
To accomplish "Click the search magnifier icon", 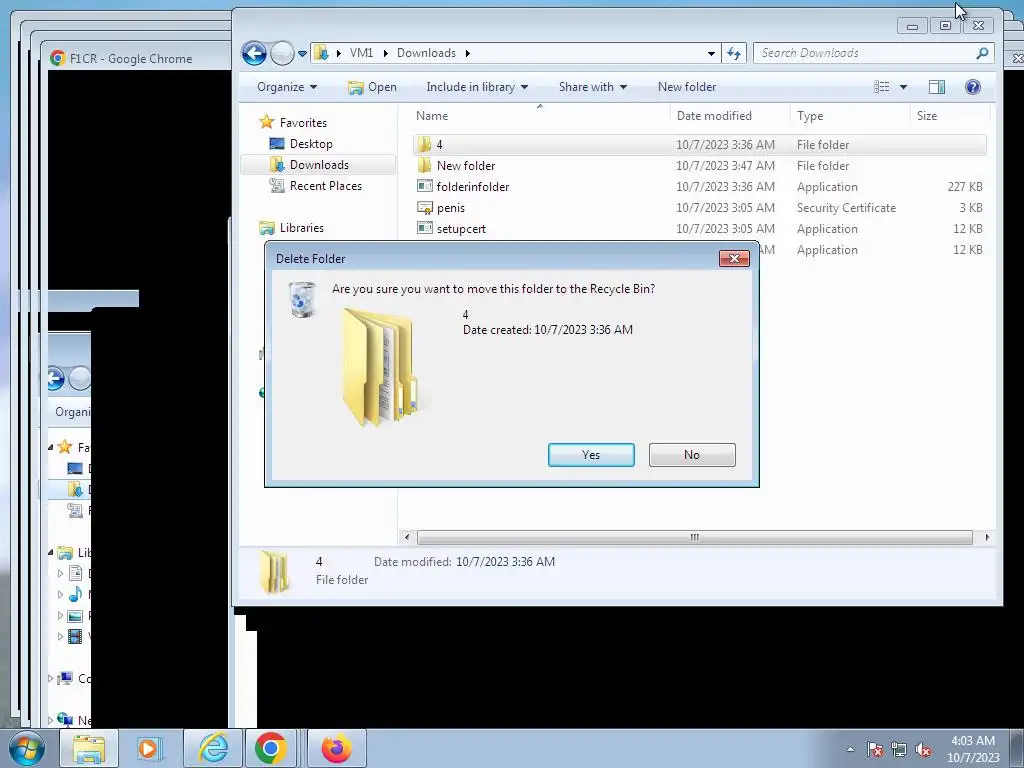I will pyautogui.click(x=982, y=54).
